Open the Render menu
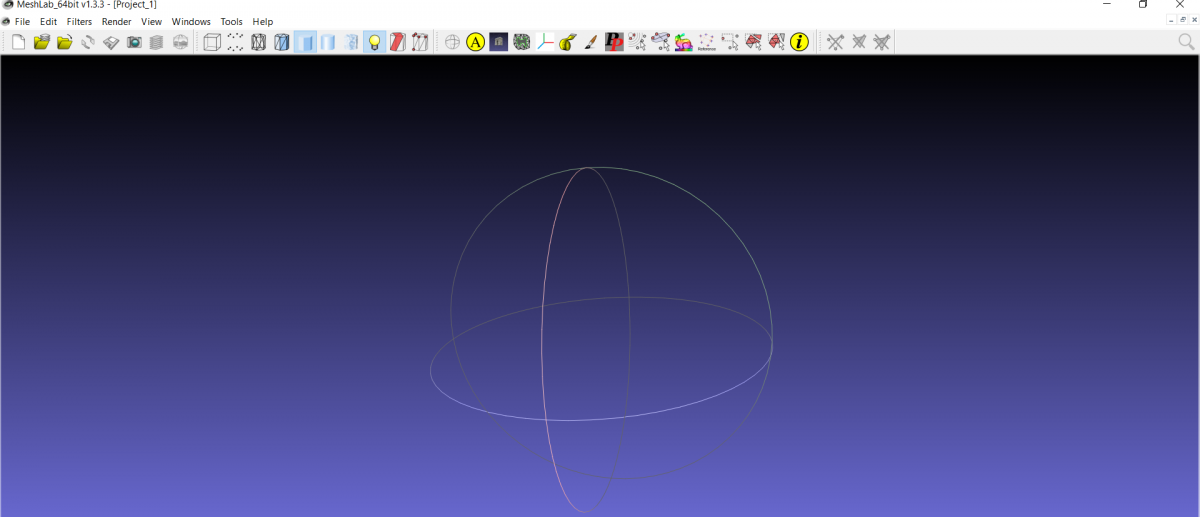This screenshot has width=1200, height=517. [x=116, y=22]
